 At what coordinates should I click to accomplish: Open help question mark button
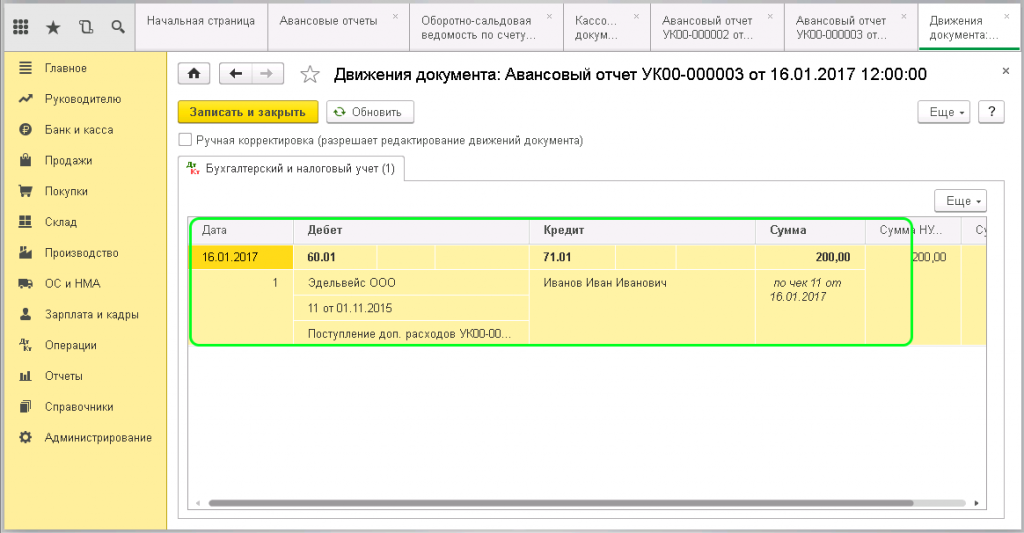pos(990,112)
